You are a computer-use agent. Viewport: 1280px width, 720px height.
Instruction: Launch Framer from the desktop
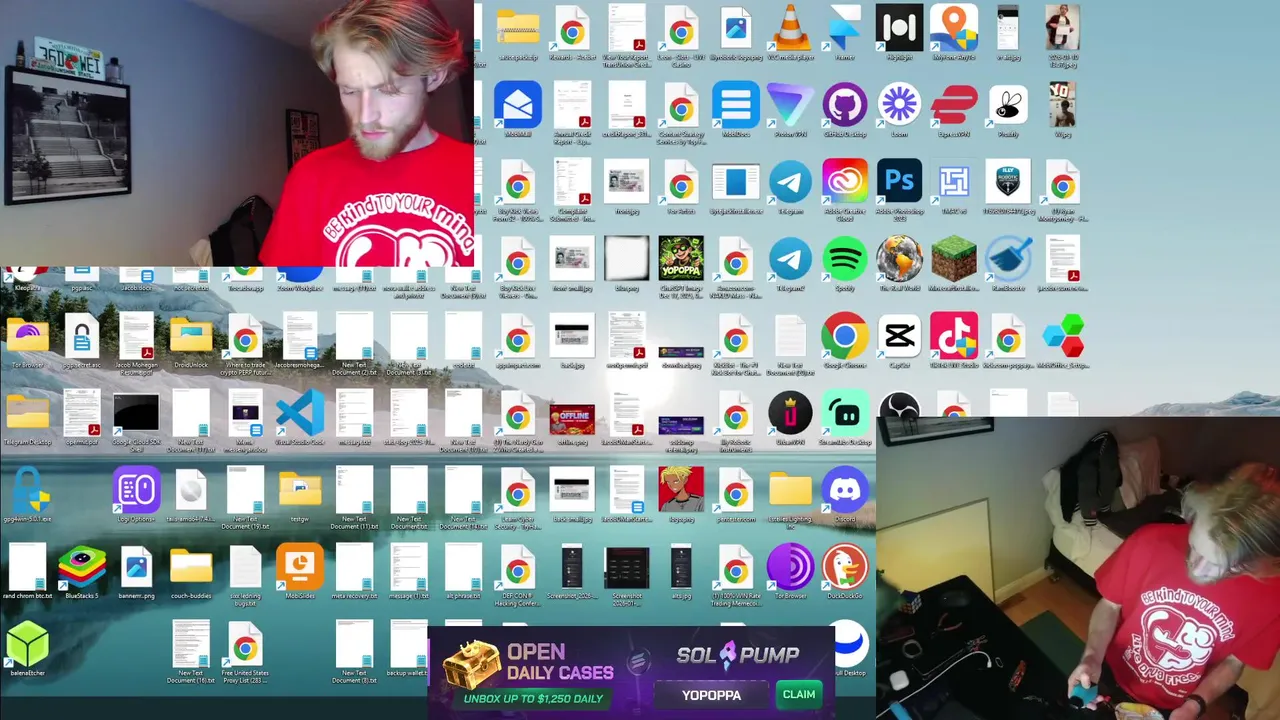click(x=845, y=28)
